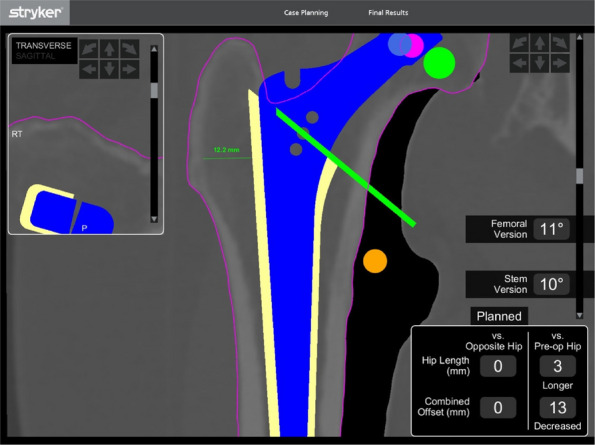Click Hip Length vs. Opposite Hip value 0
Image resolution: width=595 pixels, height=445 pixels.
pyautogui.click(x=498, y=366)
